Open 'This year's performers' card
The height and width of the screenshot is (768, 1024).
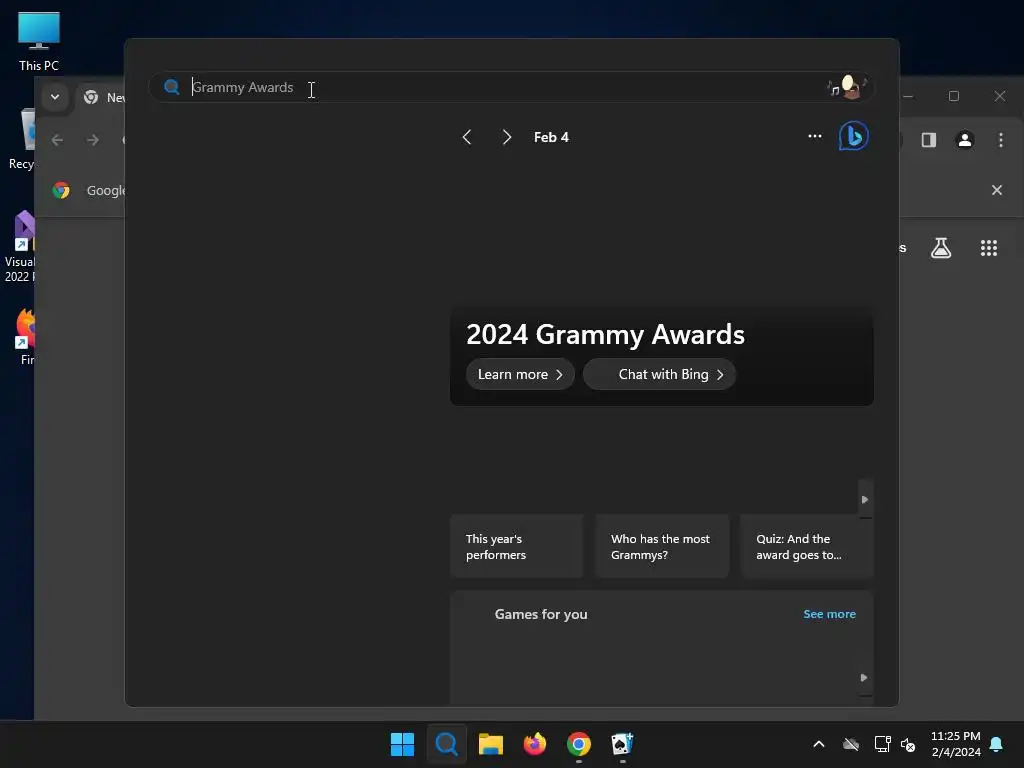(516, 547)
